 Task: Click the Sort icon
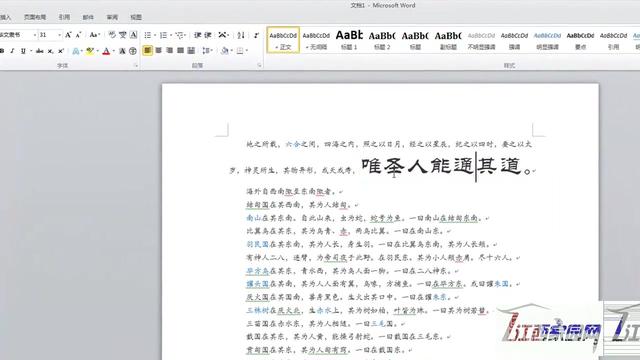241,35
